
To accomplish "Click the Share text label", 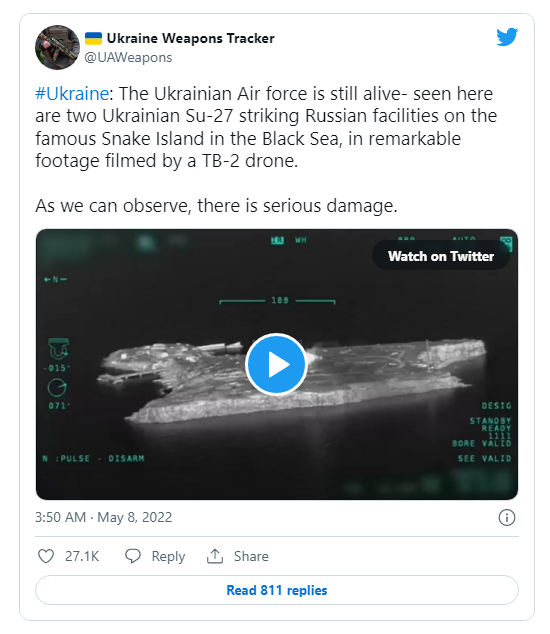I will 251,556.
